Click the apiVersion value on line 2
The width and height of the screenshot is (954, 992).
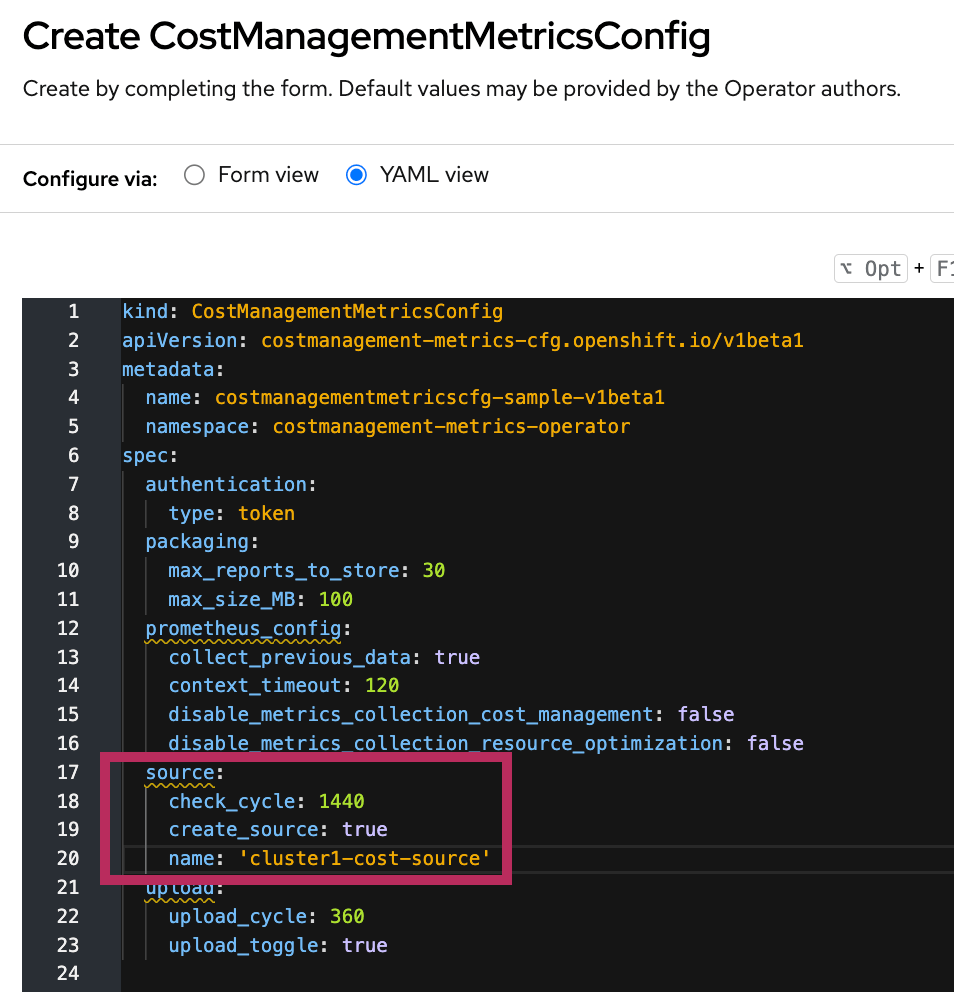[x=532, y=341]
